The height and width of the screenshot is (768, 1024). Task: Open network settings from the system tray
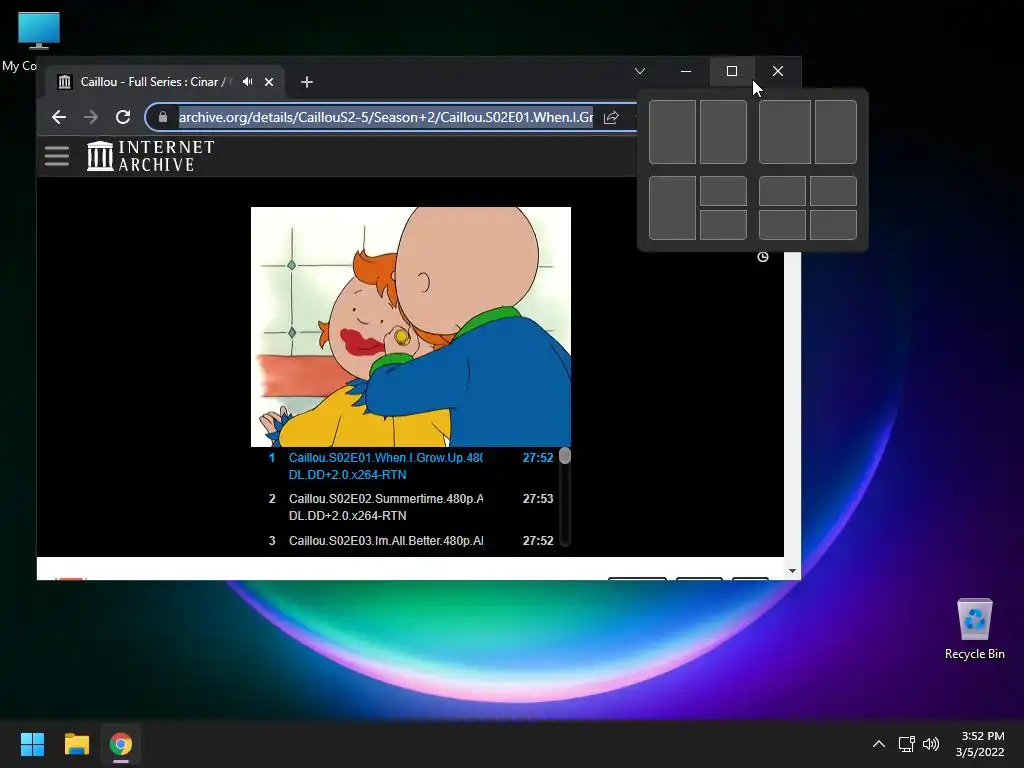pos(906,744)
